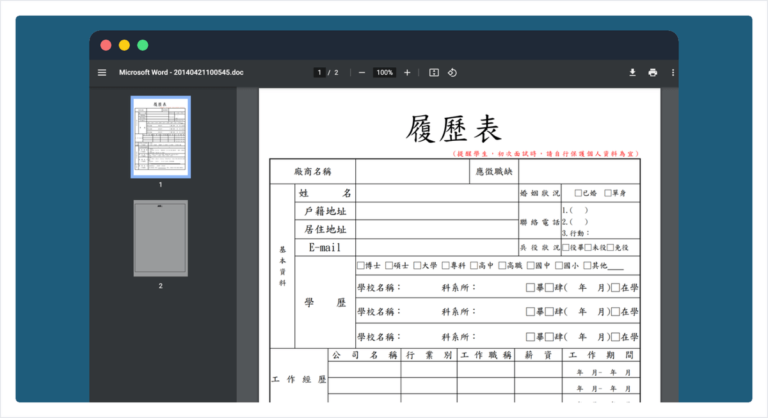Click the yellow minimize window button
This screenshot has height=418, width=768.
(x=124, y=45)
